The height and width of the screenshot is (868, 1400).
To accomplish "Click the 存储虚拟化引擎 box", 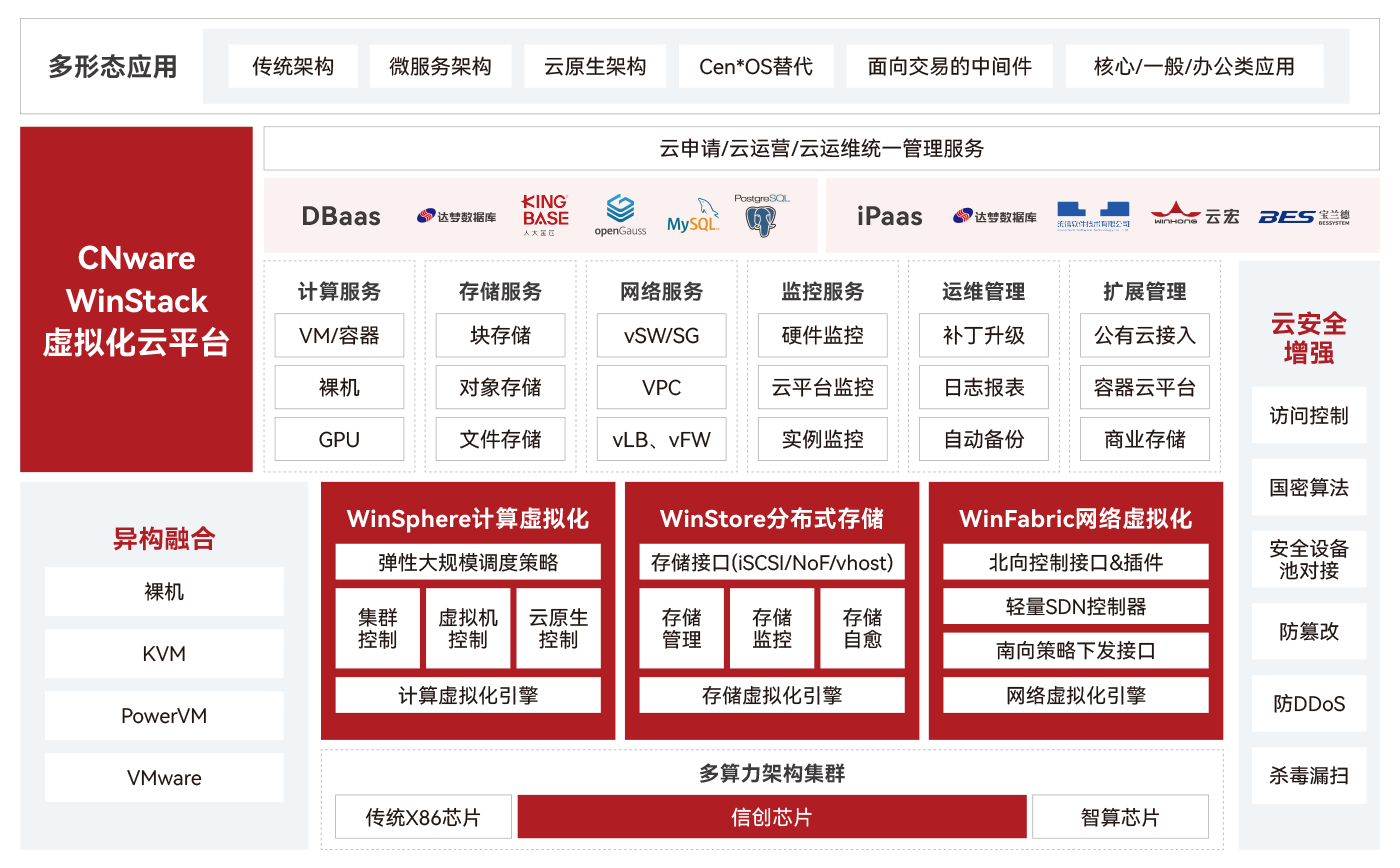I will point(772,695).
